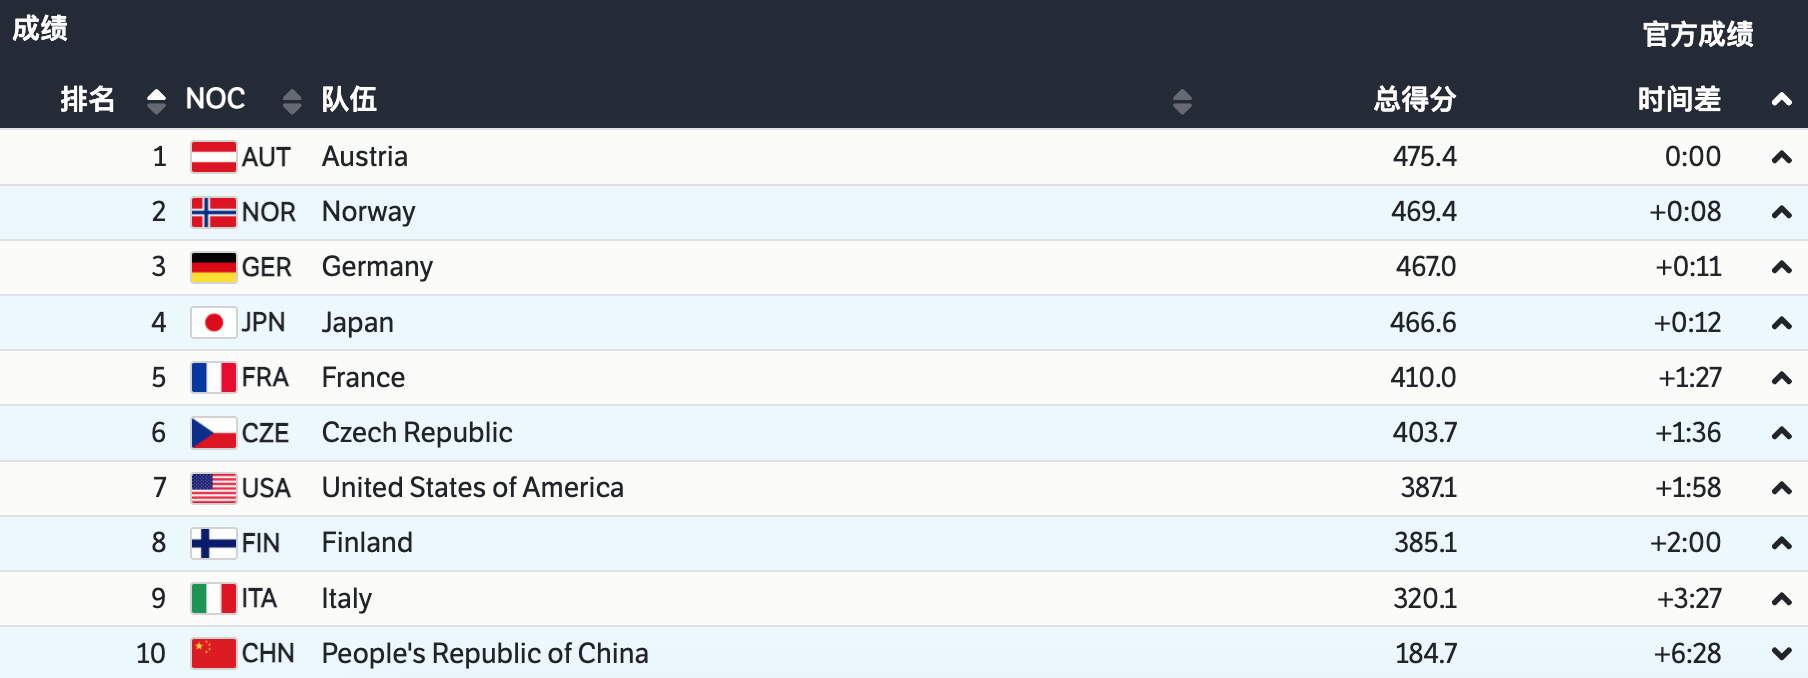Select the 总得分 column header
Image resolution: width=1808 pixels, height=678 pixels.
1414,99
